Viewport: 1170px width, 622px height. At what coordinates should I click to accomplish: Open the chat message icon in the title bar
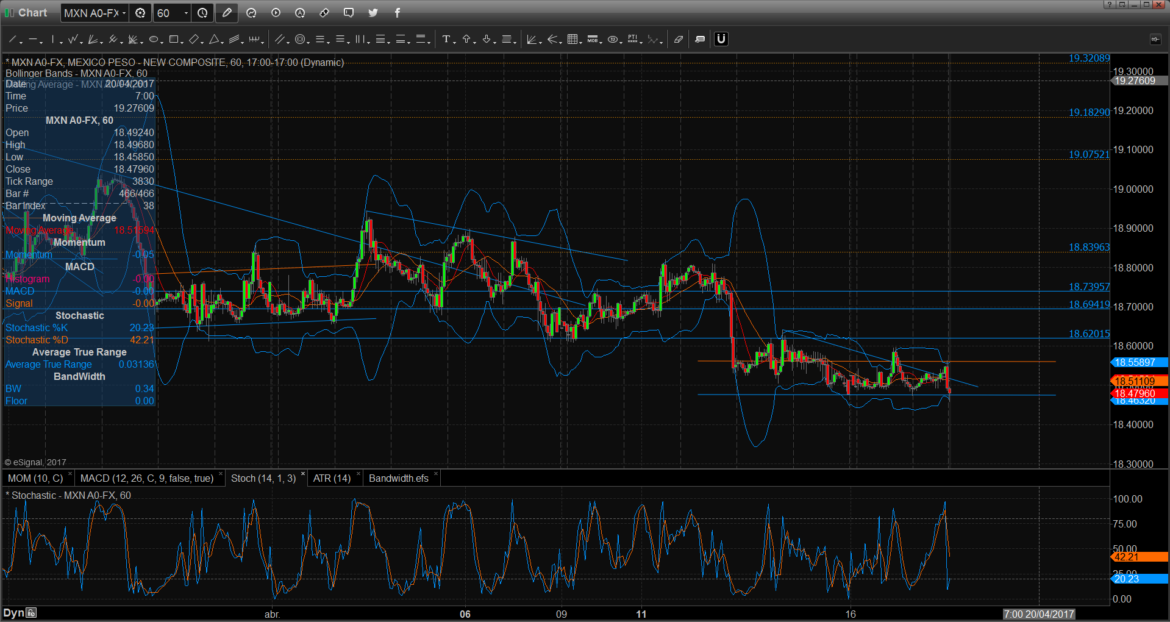(348, 13)
